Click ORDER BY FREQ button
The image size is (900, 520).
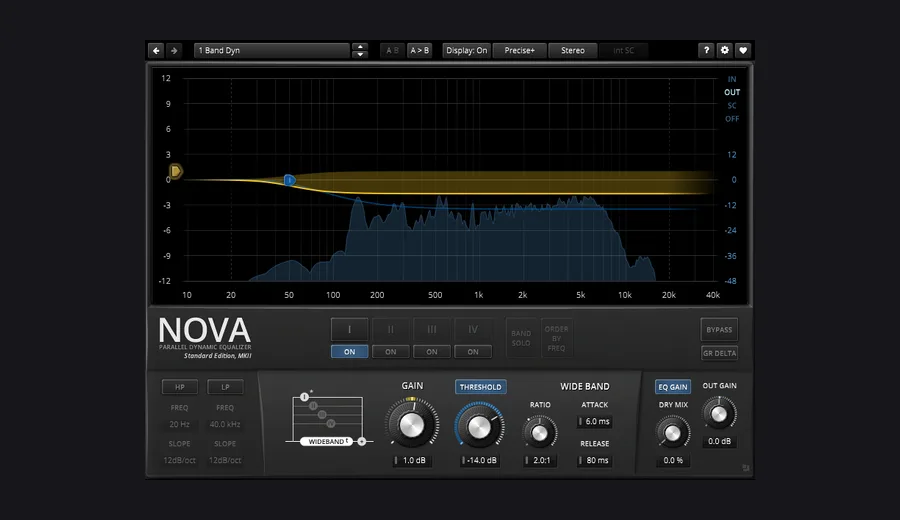(556, 338)
